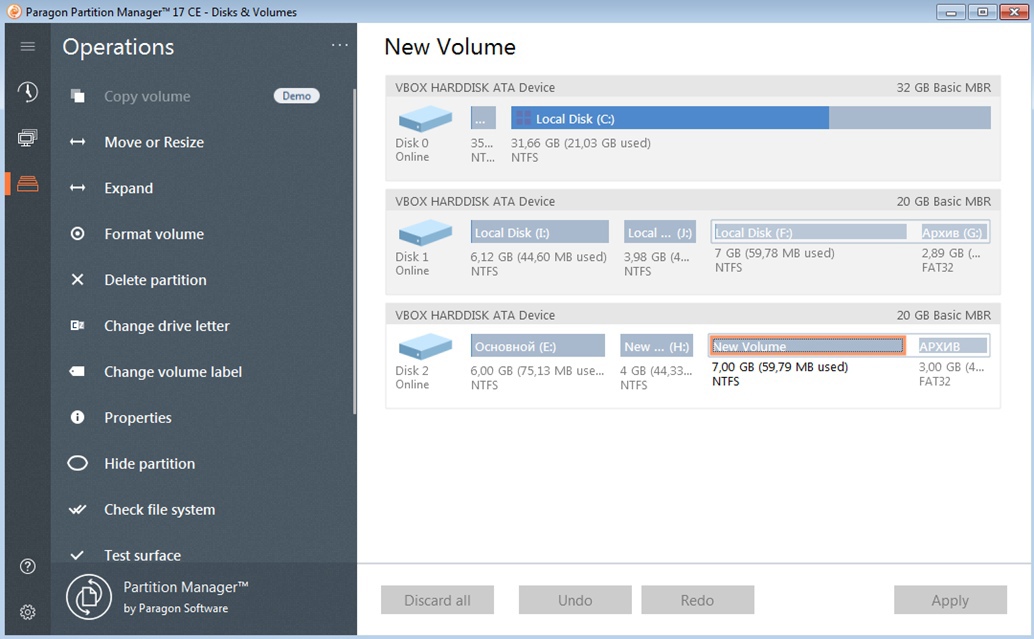Image resolution: width=1034 pixels, height=639 pixels.
Task: Select the Local (J:) partition on Disk 1
Action: (x=659, y=232)
